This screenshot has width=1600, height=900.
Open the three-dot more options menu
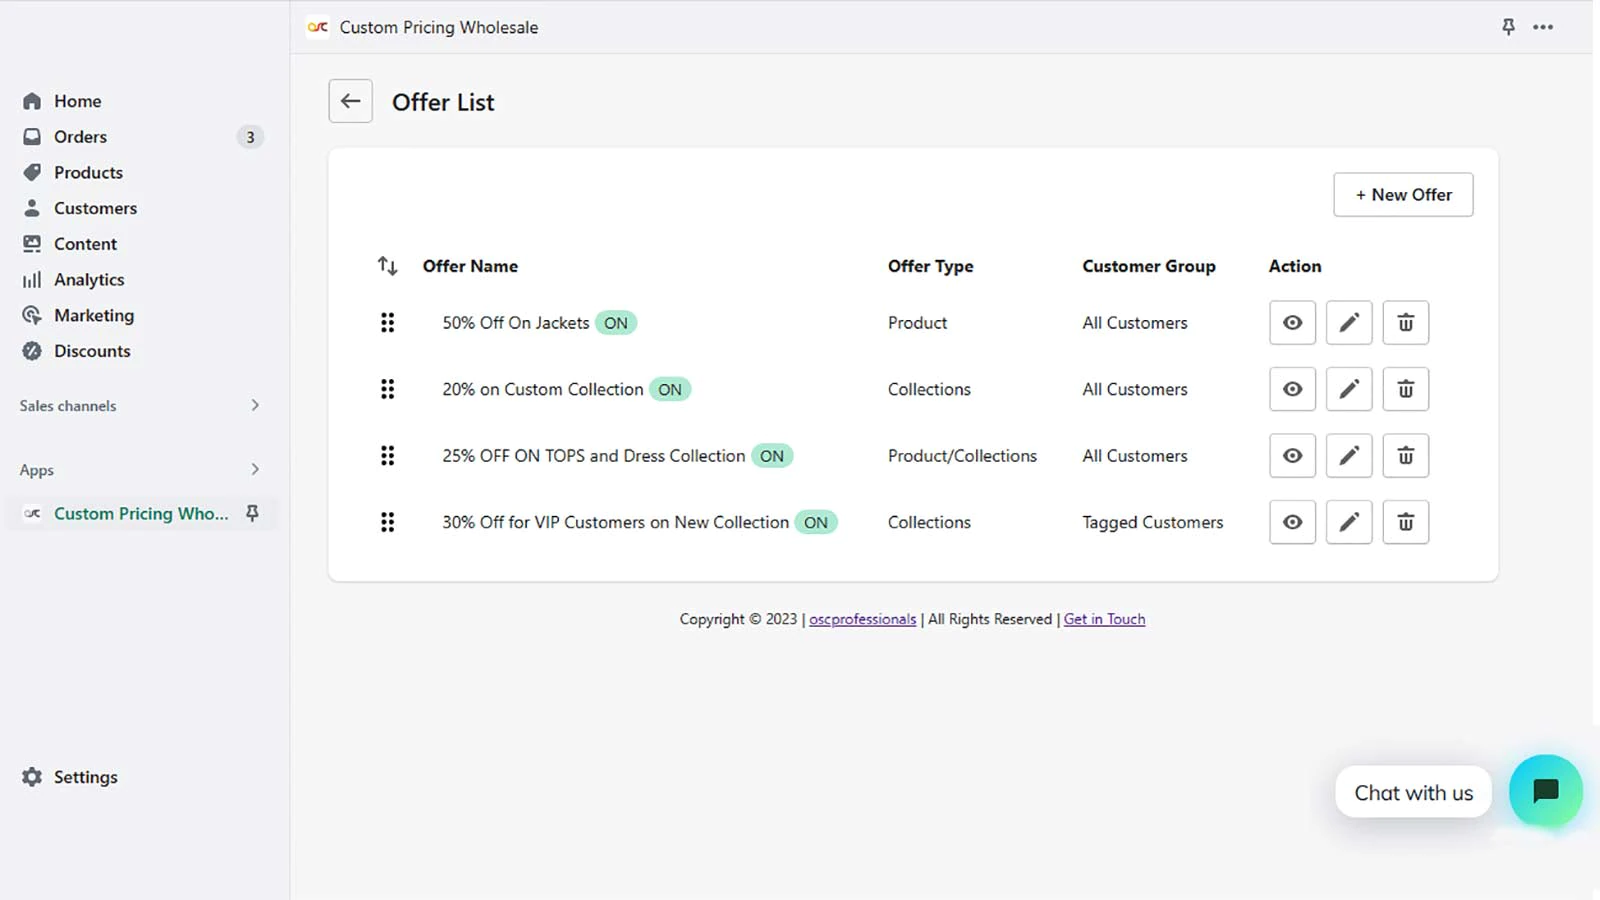coord(1543,27)
